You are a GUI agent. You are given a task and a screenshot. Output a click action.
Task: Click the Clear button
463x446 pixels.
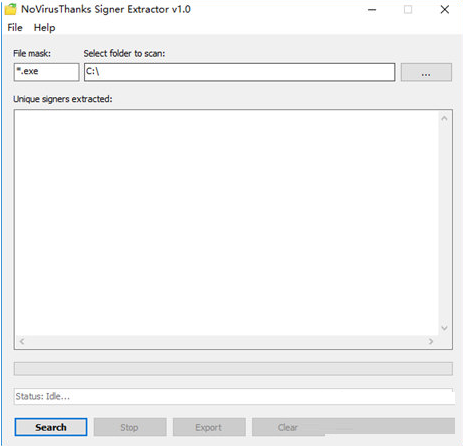coord(288,427)
